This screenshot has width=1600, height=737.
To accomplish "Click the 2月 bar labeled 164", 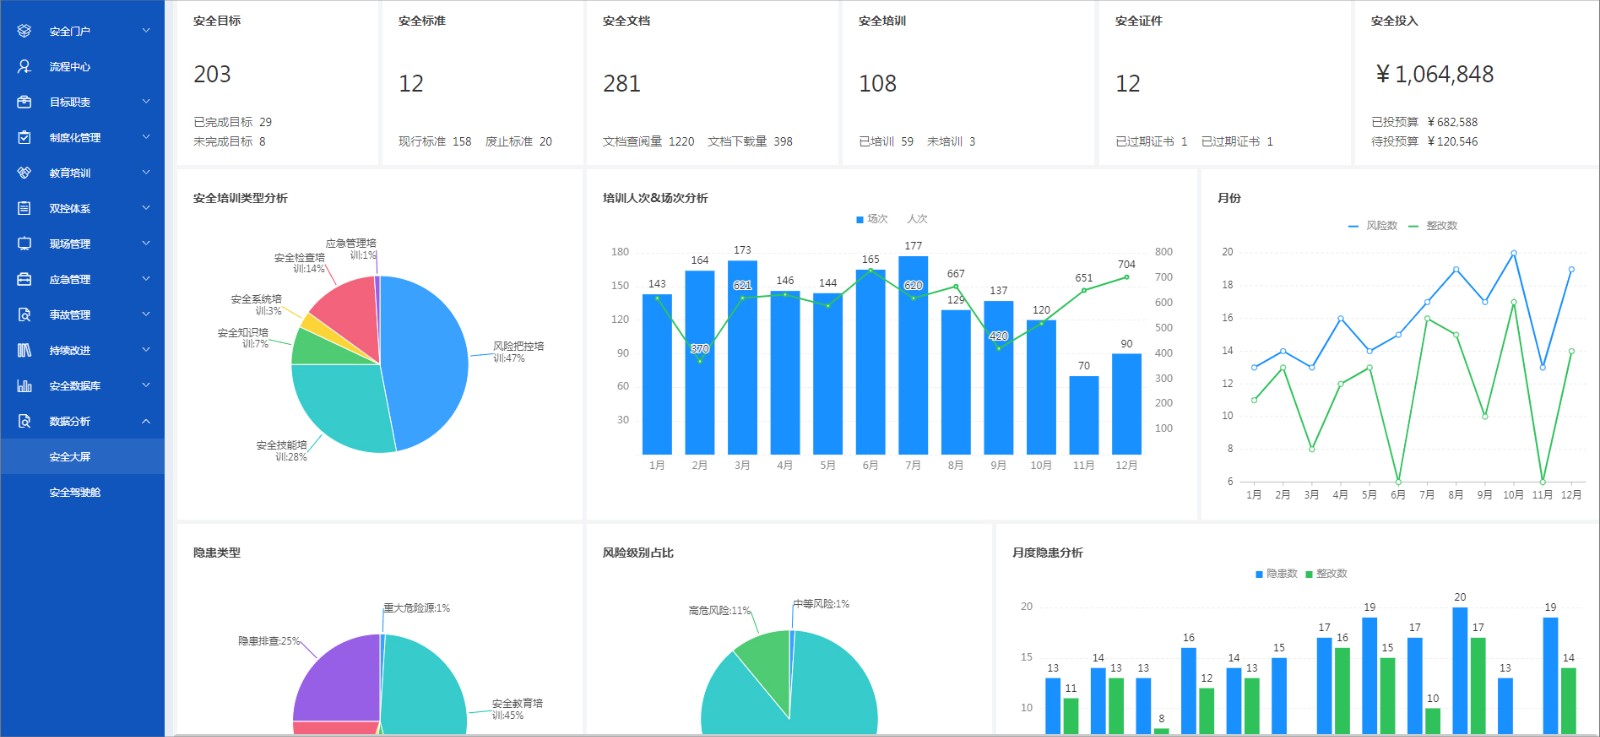I will pos(700,362).
